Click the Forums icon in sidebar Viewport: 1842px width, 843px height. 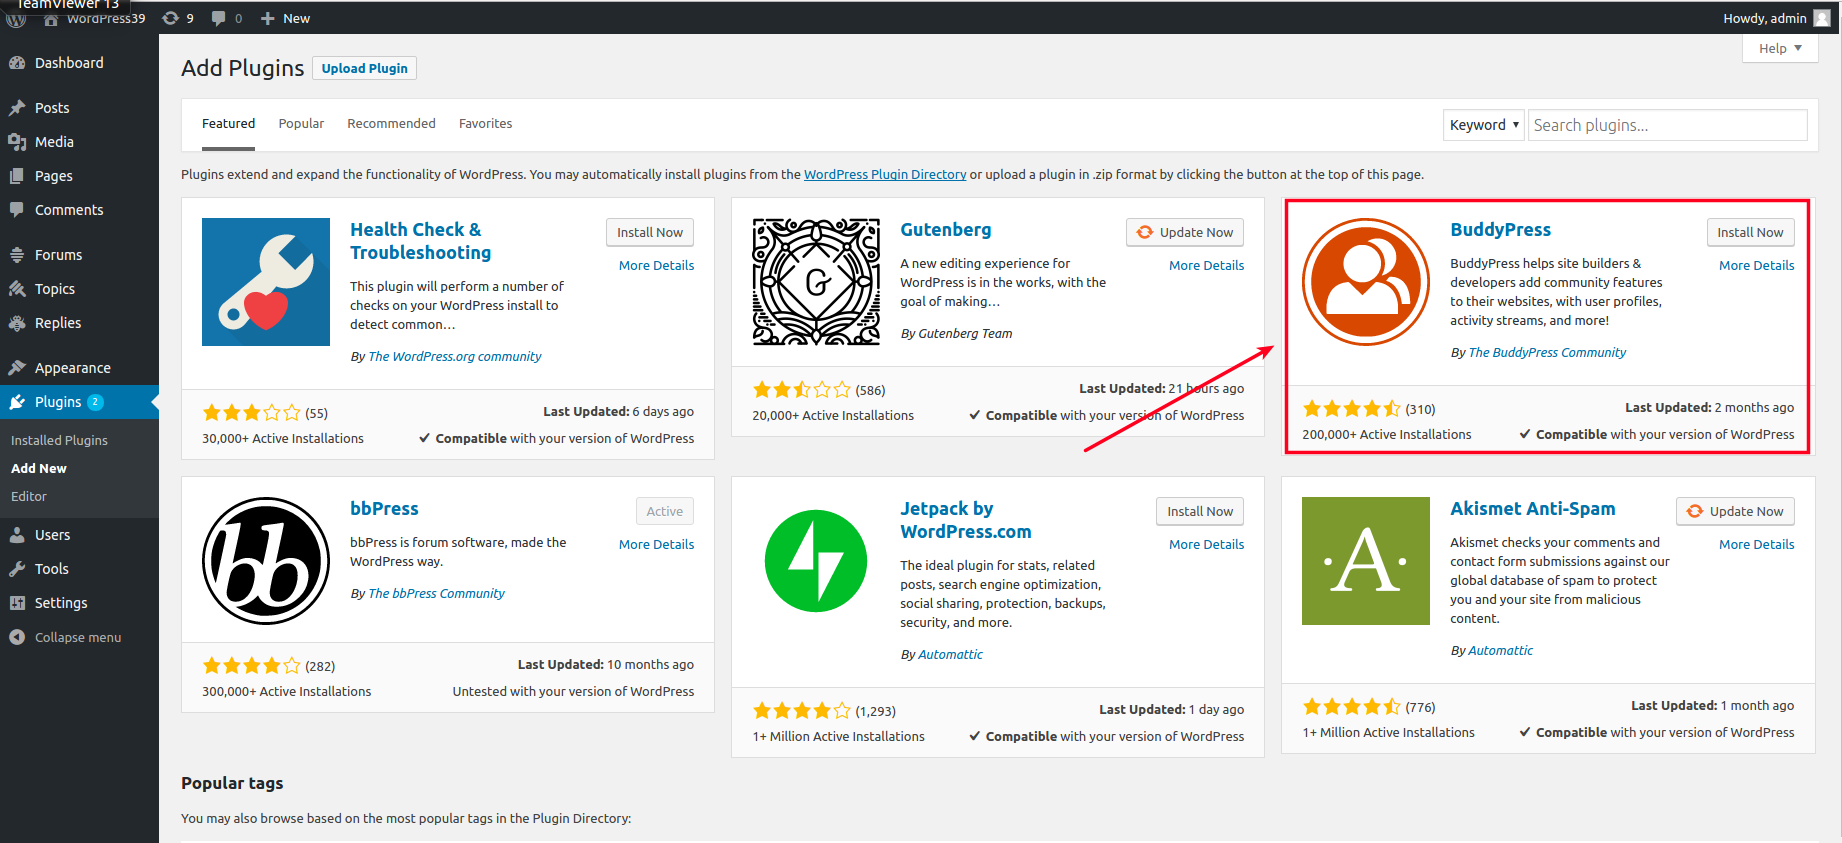17,255
